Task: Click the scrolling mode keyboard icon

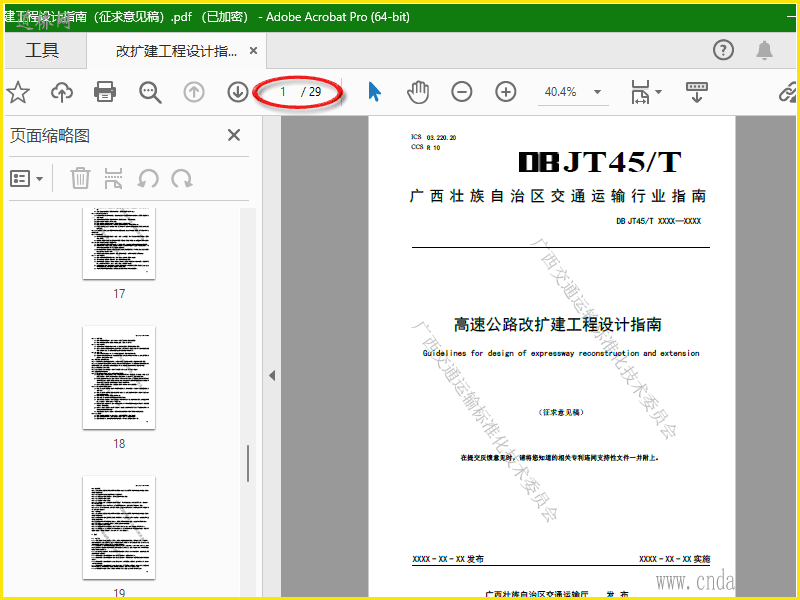Action: tap(696, 92)
